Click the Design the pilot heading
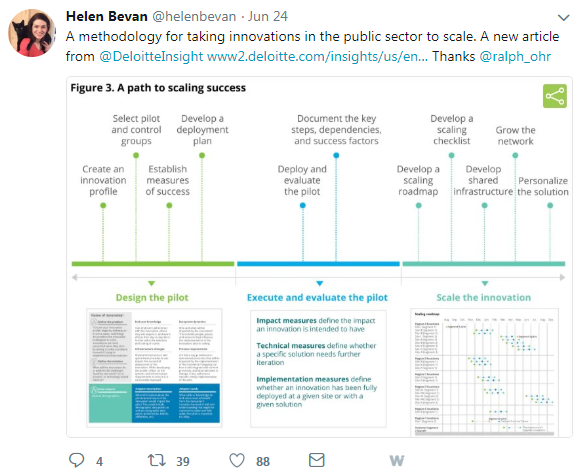 click(x=152, y=298)
